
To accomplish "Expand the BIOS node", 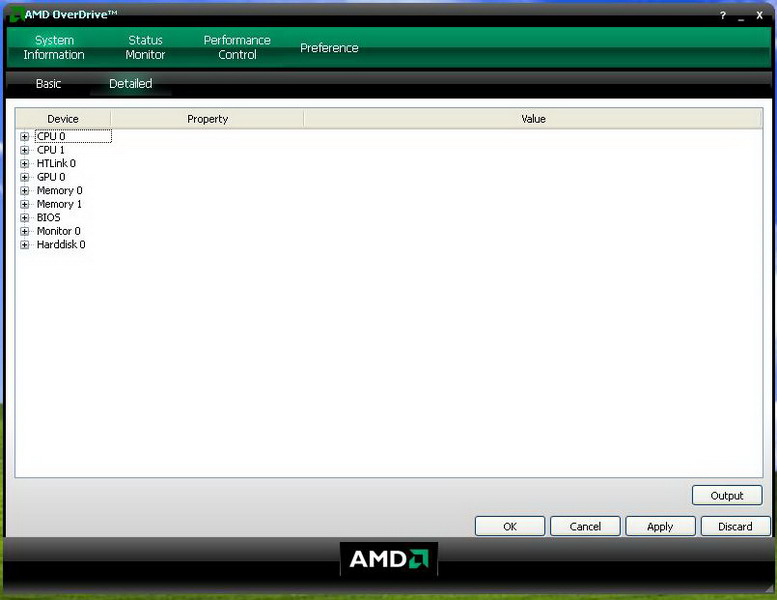I will click(x=24, y=218).
